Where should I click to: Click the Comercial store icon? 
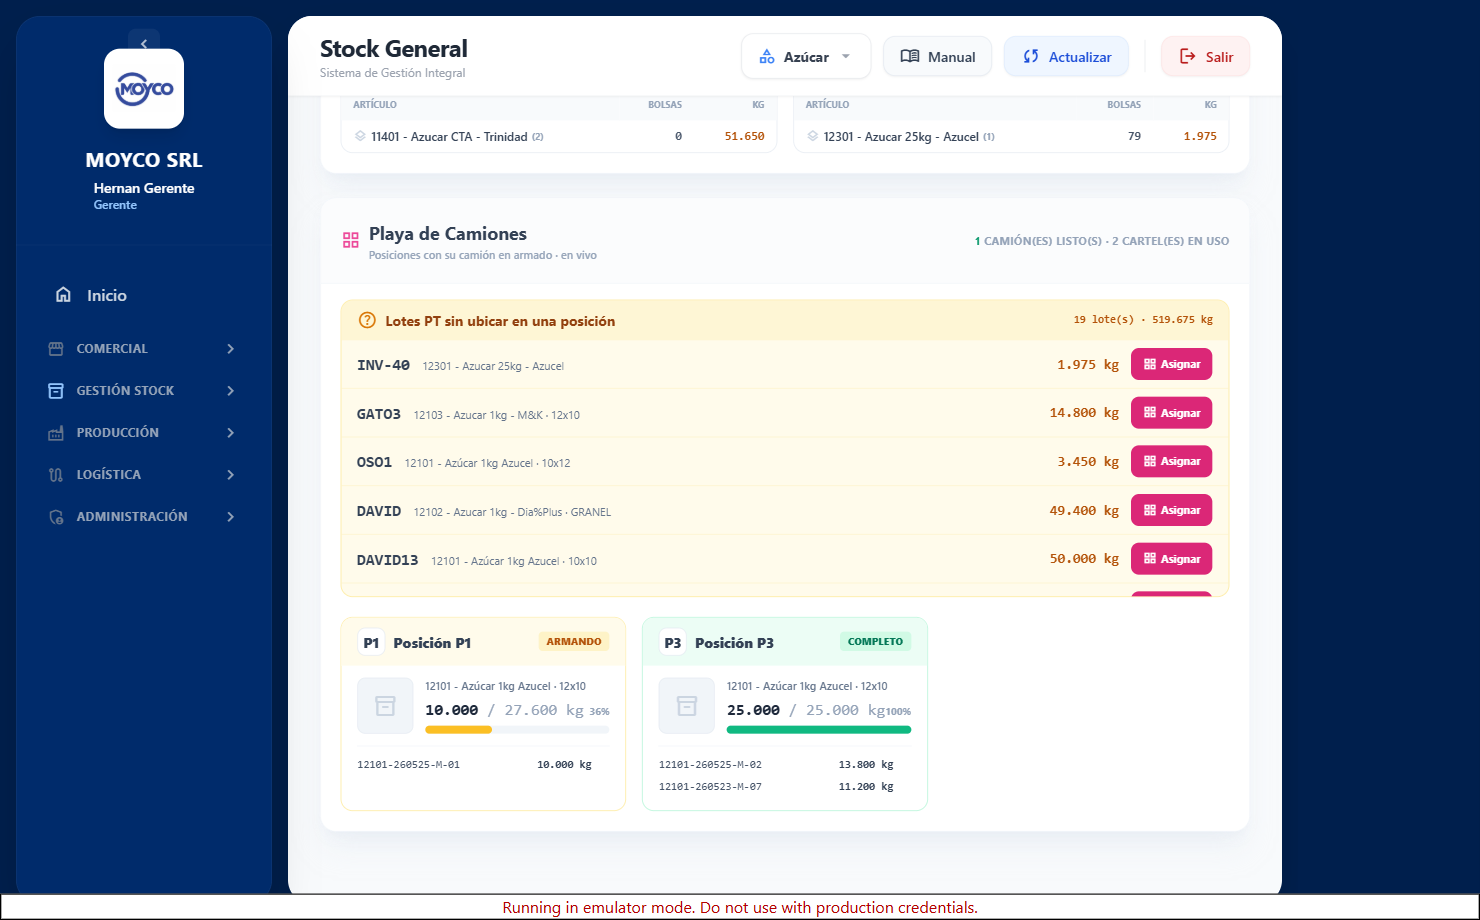click(56, 349)
